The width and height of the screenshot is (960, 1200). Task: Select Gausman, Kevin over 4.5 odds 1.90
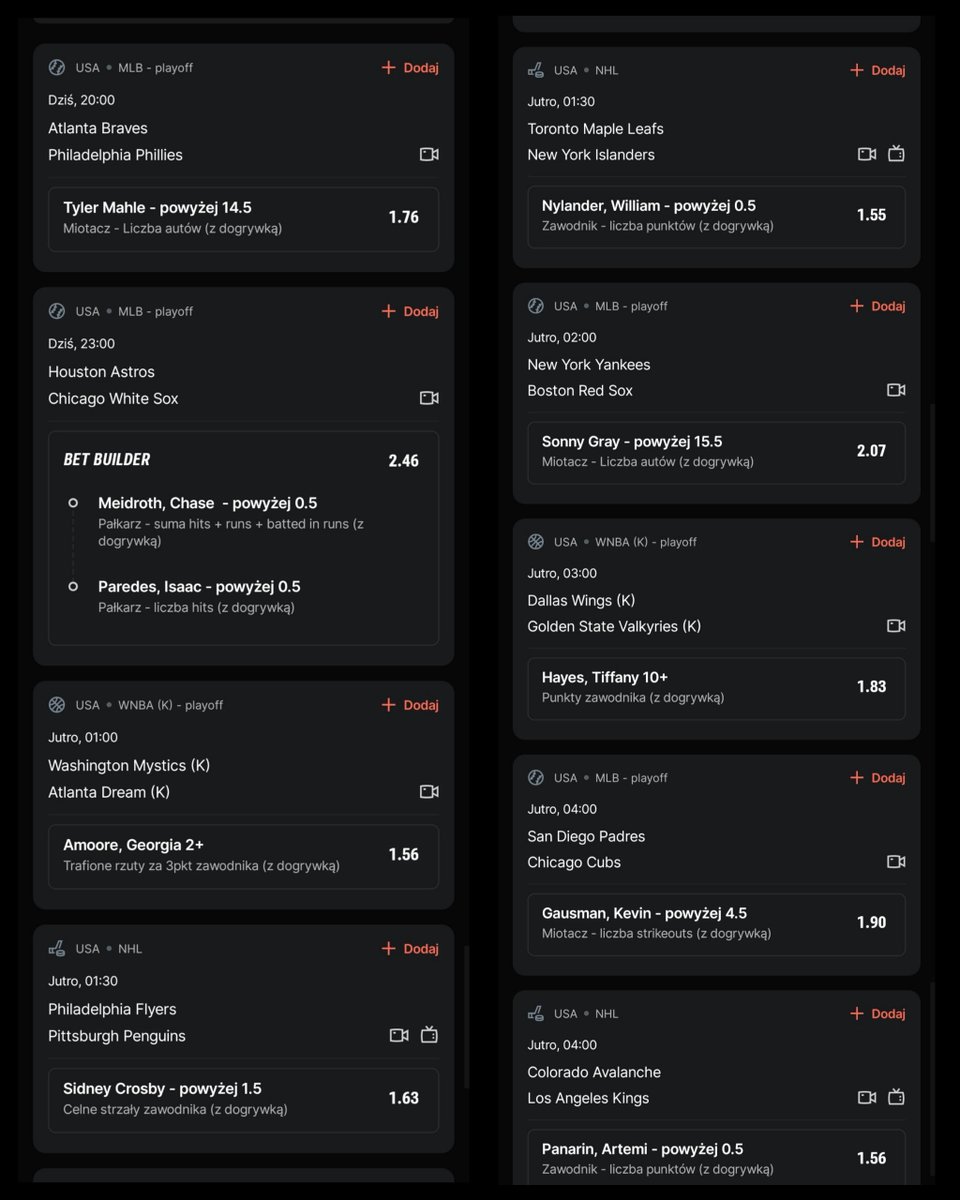coord(716,924)
